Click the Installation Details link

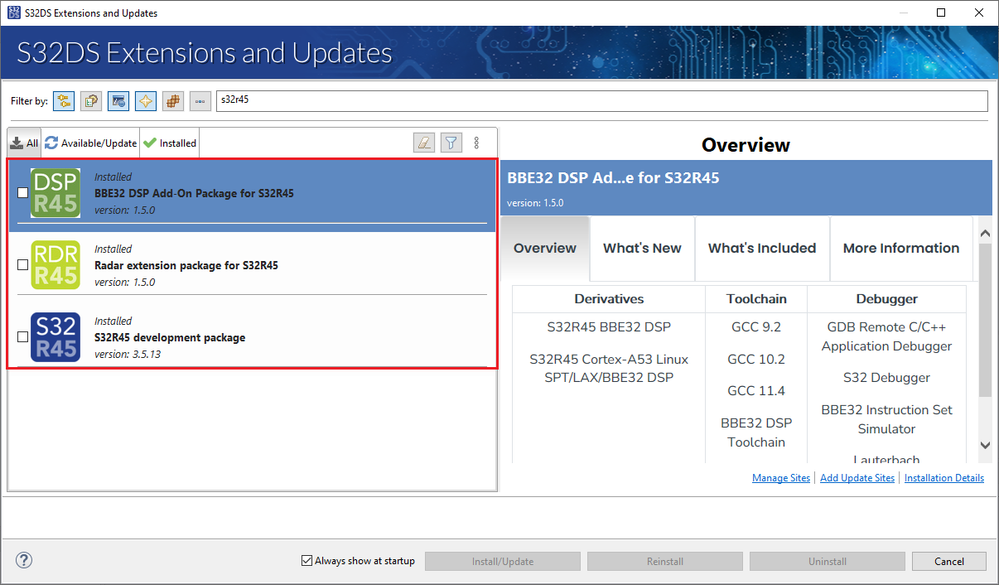click(944, 478)
